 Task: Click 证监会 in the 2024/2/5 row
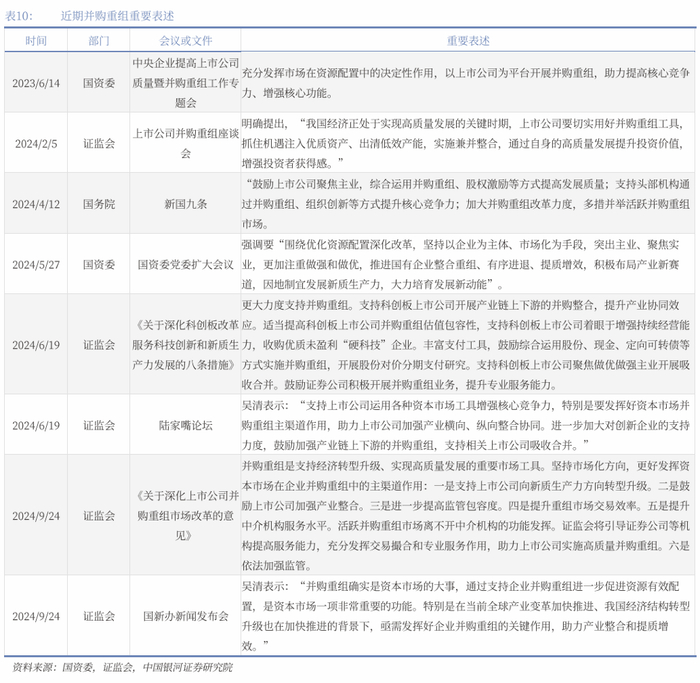click(x=99, y=144)
